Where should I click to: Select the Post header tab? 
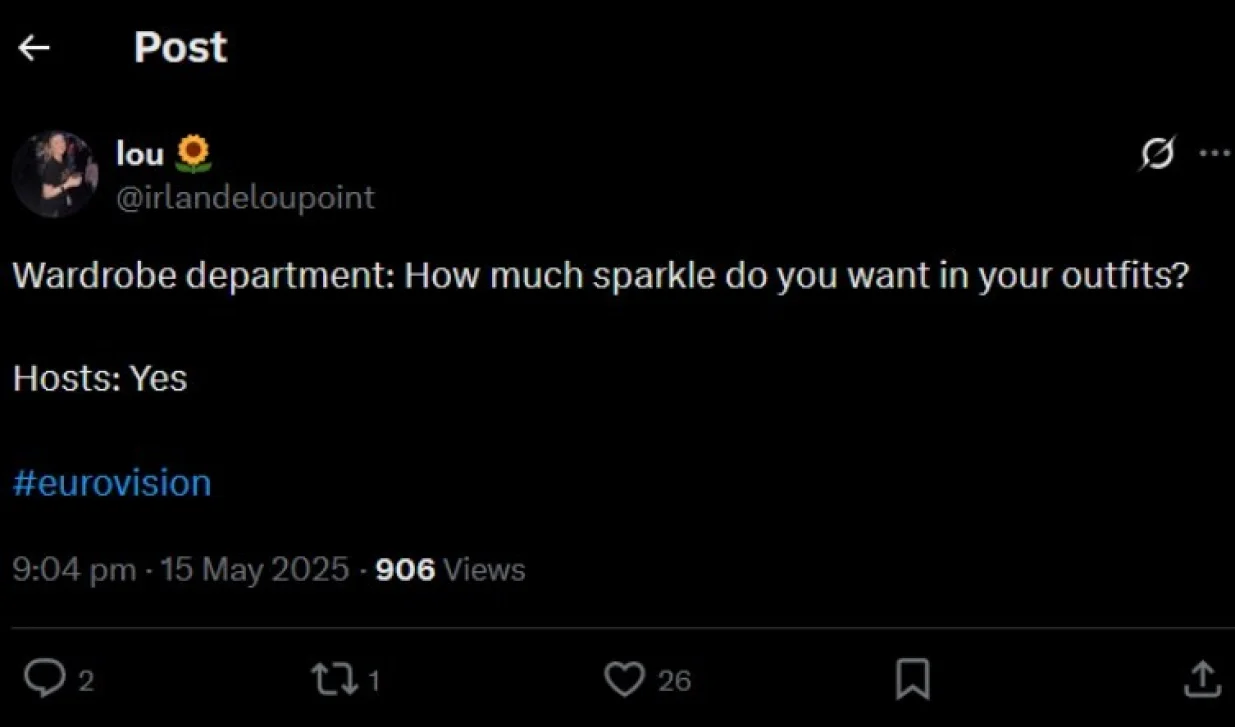coord(180,47)
